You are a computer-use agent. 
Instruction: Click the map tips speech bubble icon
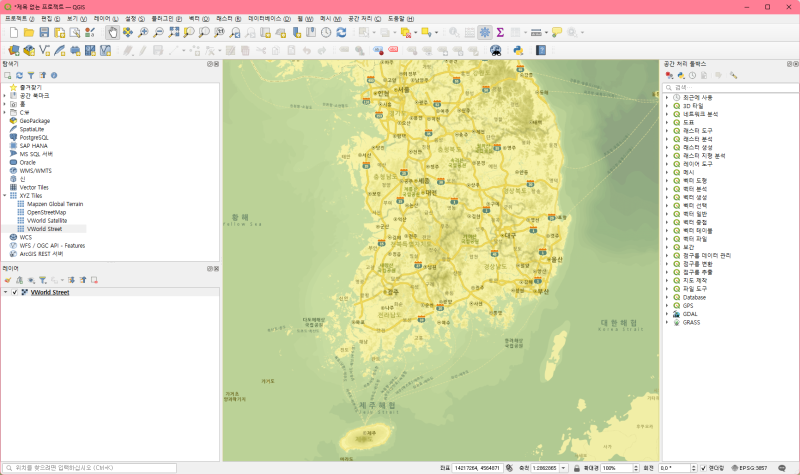point(557,33)
